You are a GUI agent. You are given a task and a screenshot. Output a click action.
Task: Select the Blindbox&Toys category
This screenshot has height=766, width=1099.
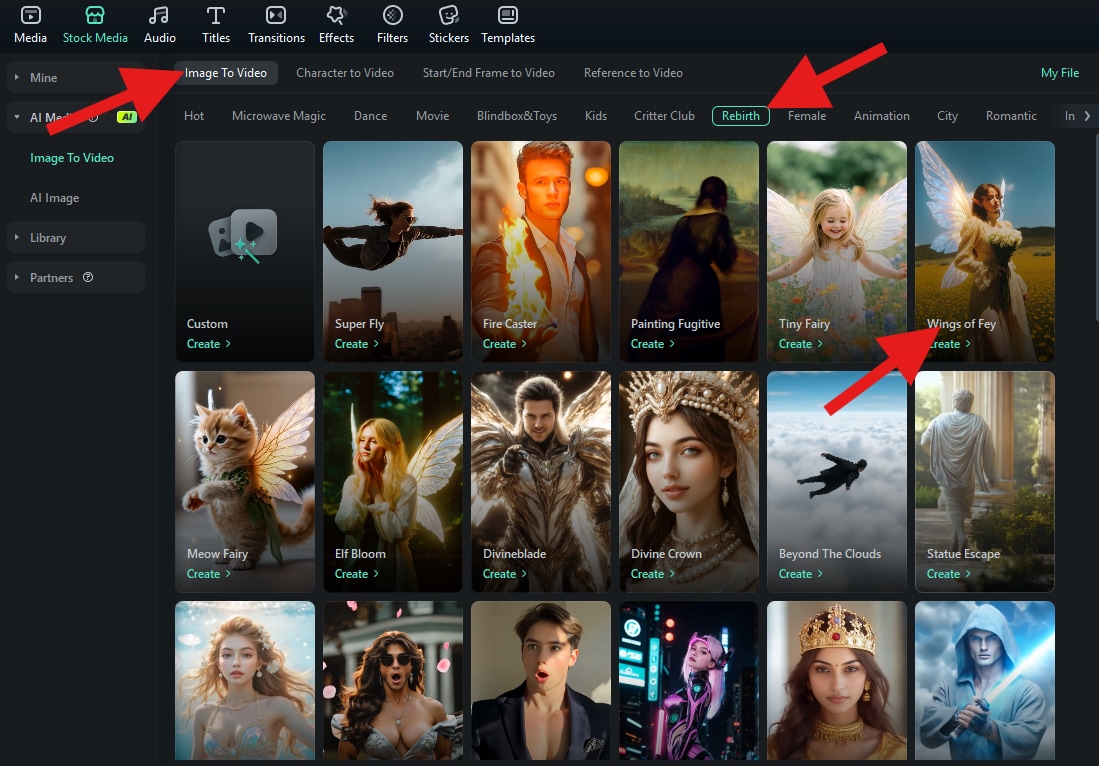[x=517, y=116]
